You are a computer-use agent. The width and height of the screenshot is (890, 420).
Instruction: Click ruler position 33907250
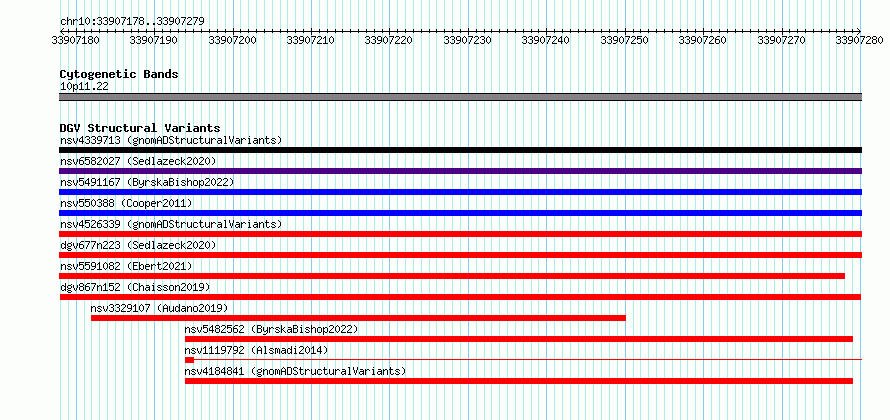click(625, 40)
